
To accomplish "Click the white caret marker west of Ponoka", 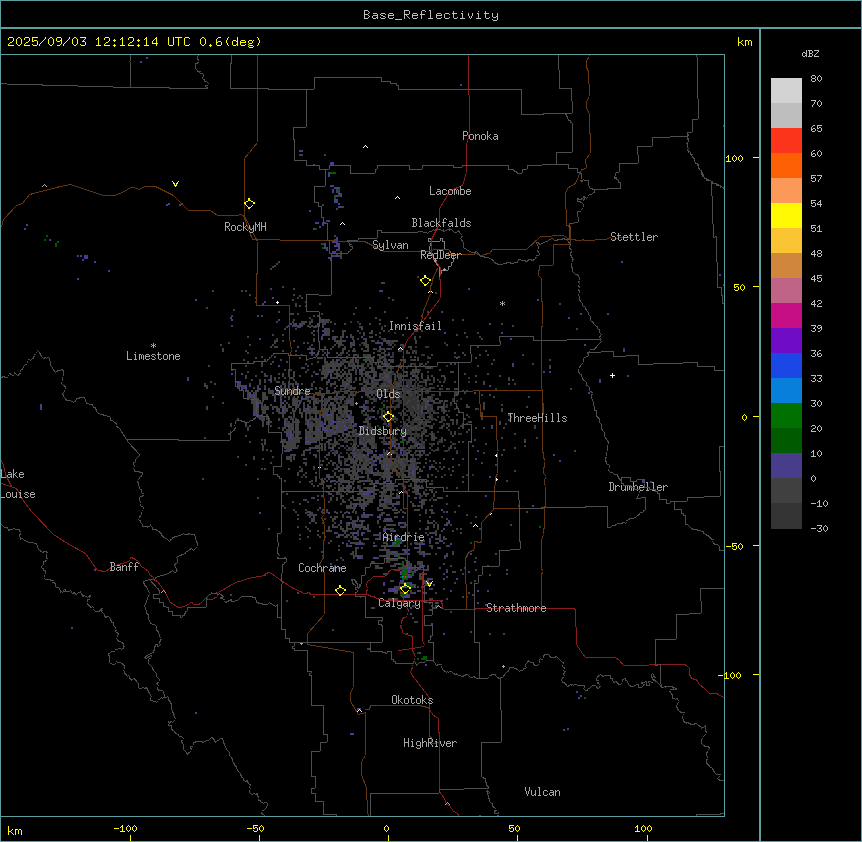I will (365, 147).
